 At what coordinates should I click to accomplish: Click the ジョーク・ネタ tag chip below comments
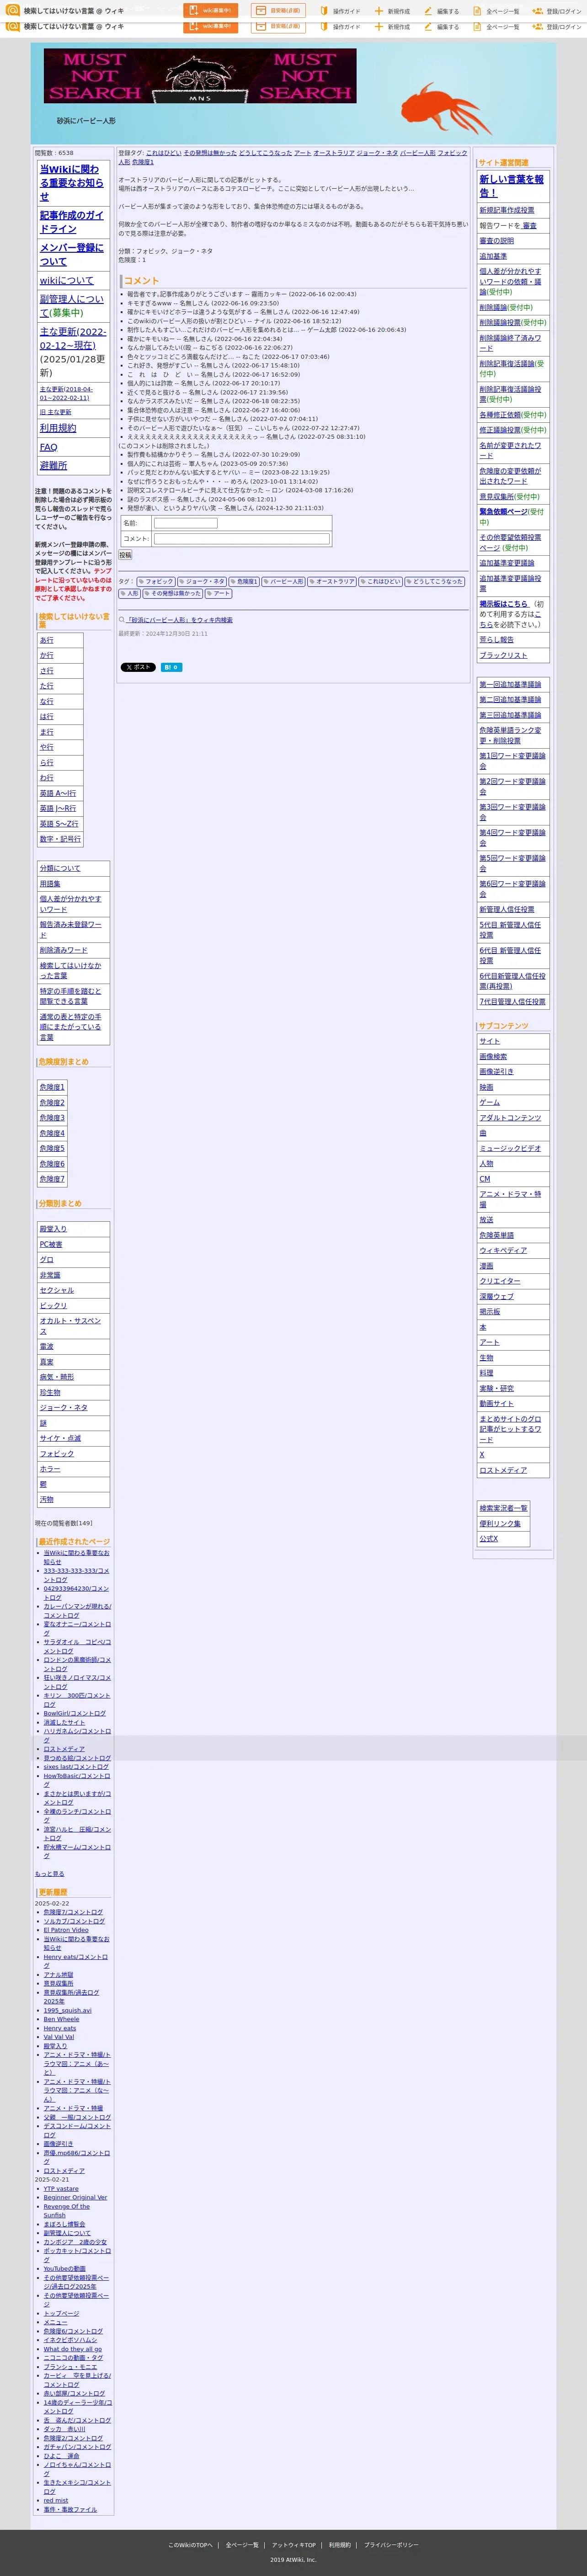point(202,581)
